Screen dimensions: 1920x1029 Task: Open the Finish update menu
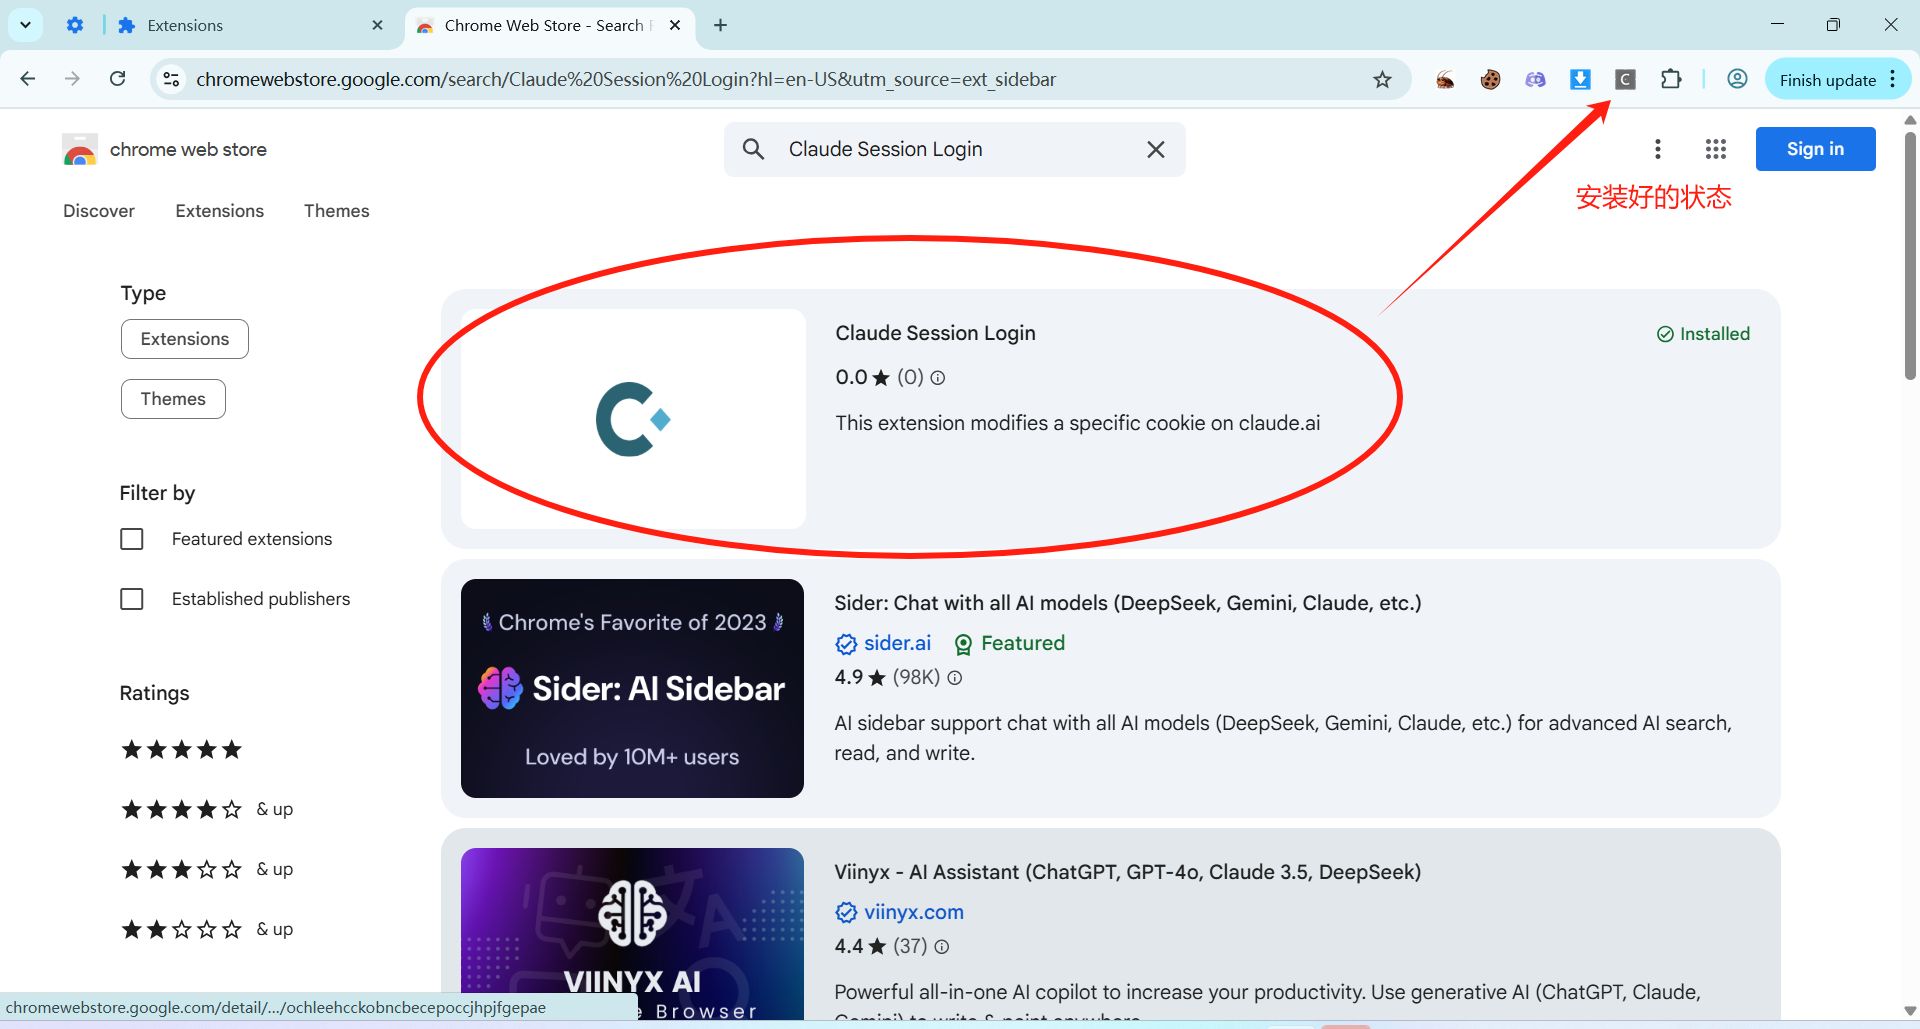click(x=1838, y=80)
